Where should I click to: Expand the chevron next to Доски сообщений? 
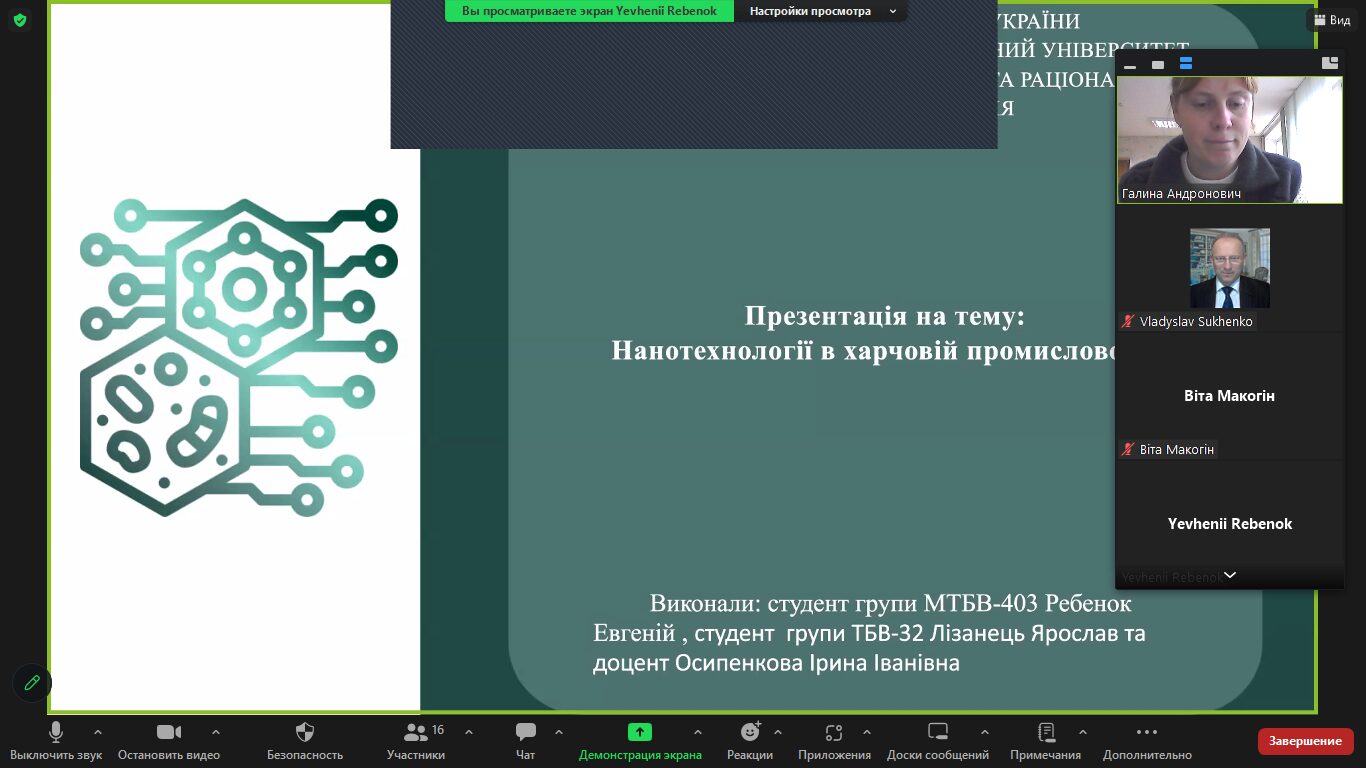pyautogui.click(x=985, y=732)
